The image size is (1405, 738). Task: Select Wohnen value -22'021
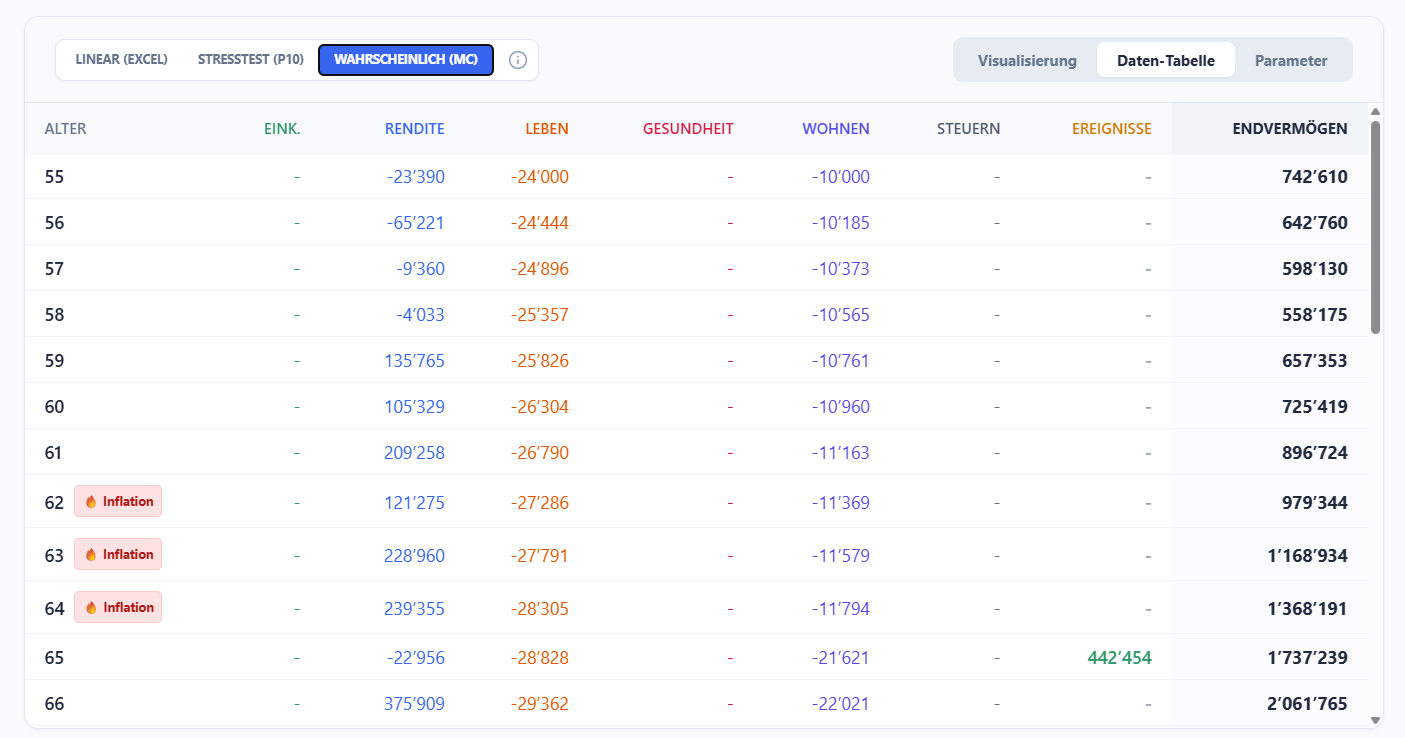point(841,704)
